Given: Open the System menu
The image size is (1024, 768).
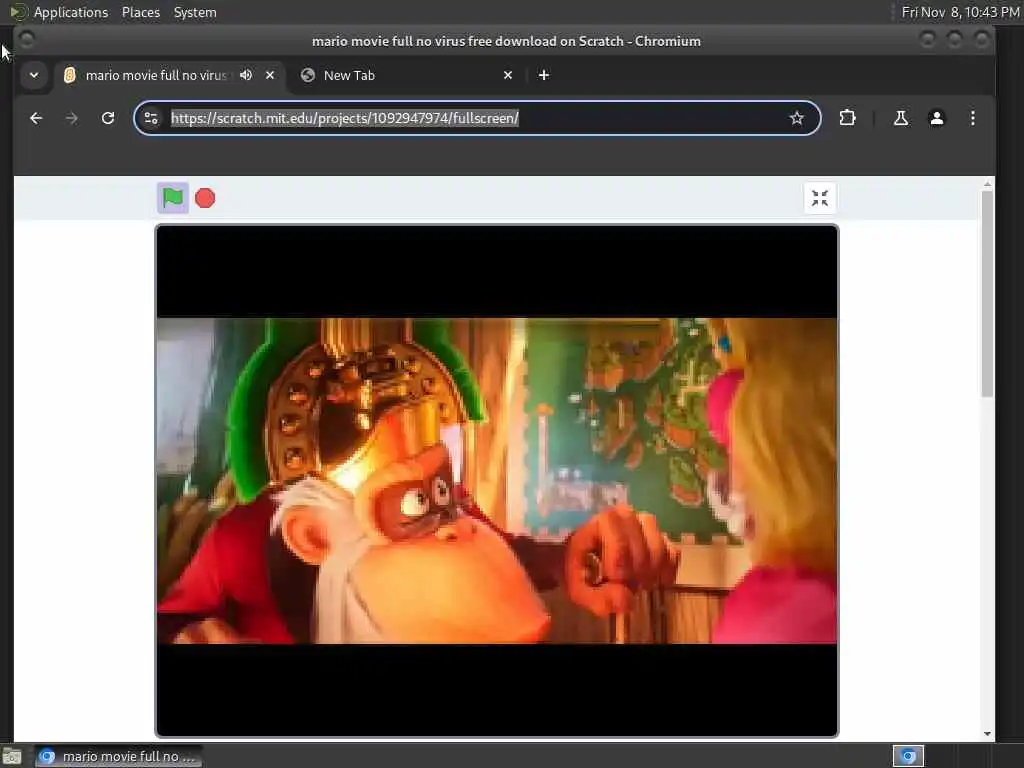Looking at the screenshot, I should pos(195,12).
